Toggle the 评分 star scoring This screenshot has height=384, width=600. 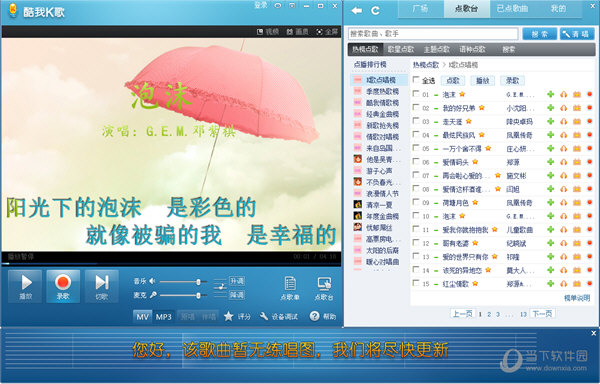coord(237,316)
